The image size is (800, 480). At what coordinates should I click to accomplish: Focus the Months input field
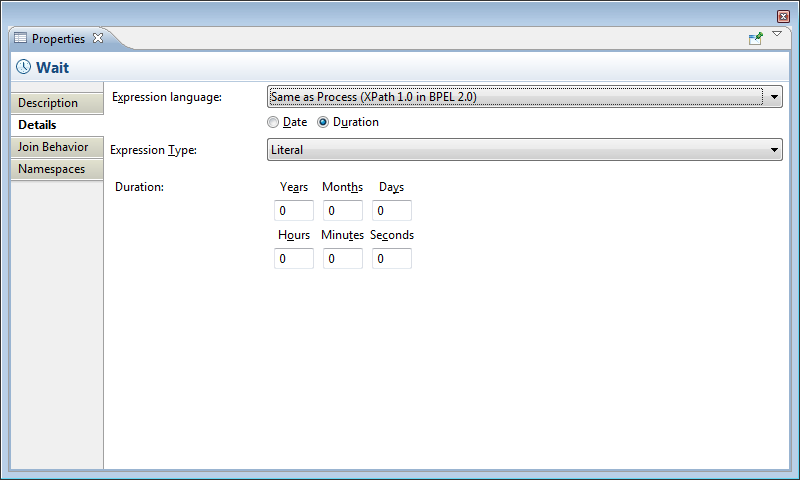[343, 211]
